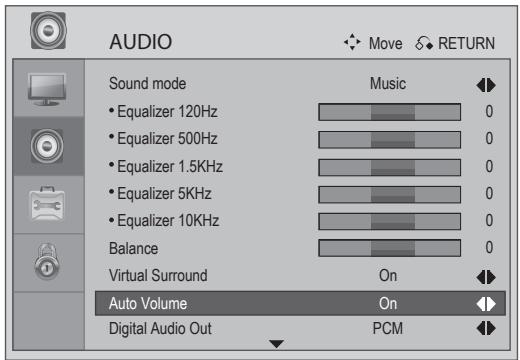Select the Audio speaker icon in sidebar
520x360 pixels.
[x=47, y=146]
